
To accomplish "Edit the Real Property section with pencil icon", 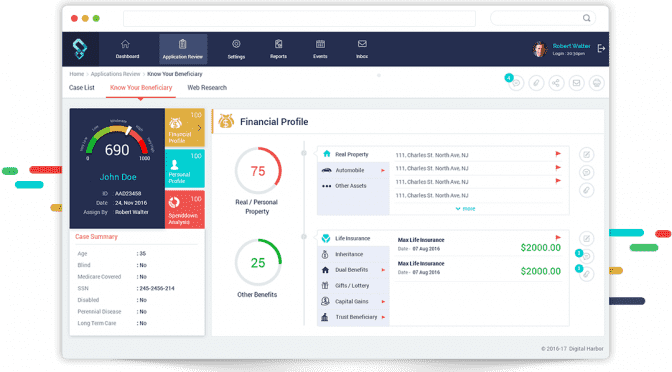I will click(x=586, y=154).
